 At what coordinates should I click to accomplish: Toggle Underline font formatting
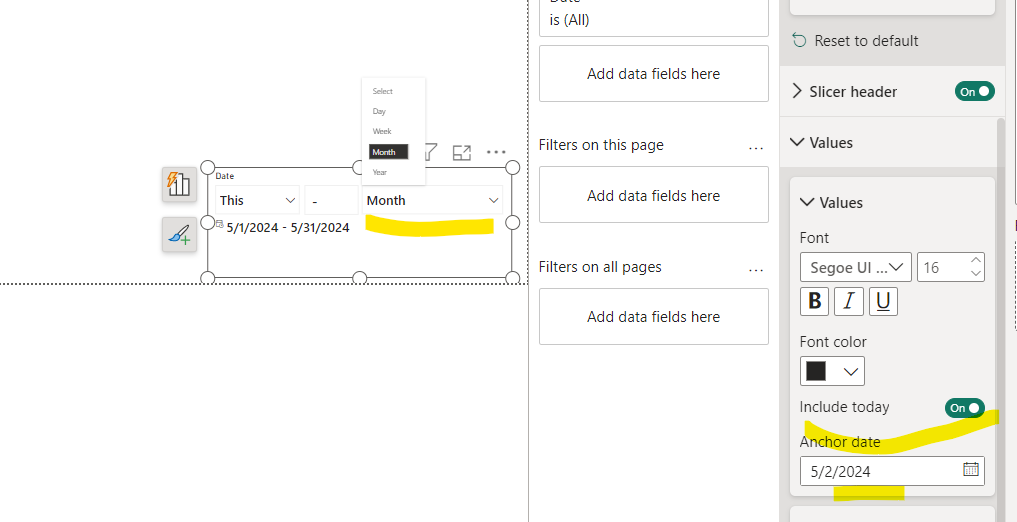click(883, 302)
